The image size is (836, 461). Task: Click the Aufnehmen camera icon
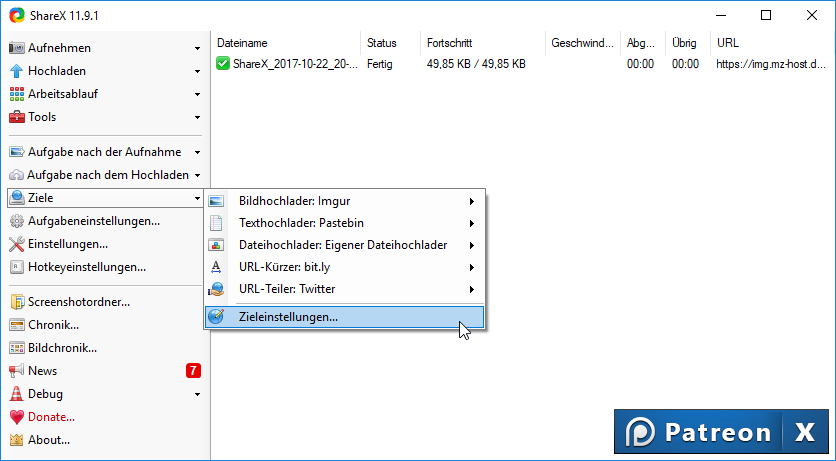pyautogui.click(x=17, y=48)
